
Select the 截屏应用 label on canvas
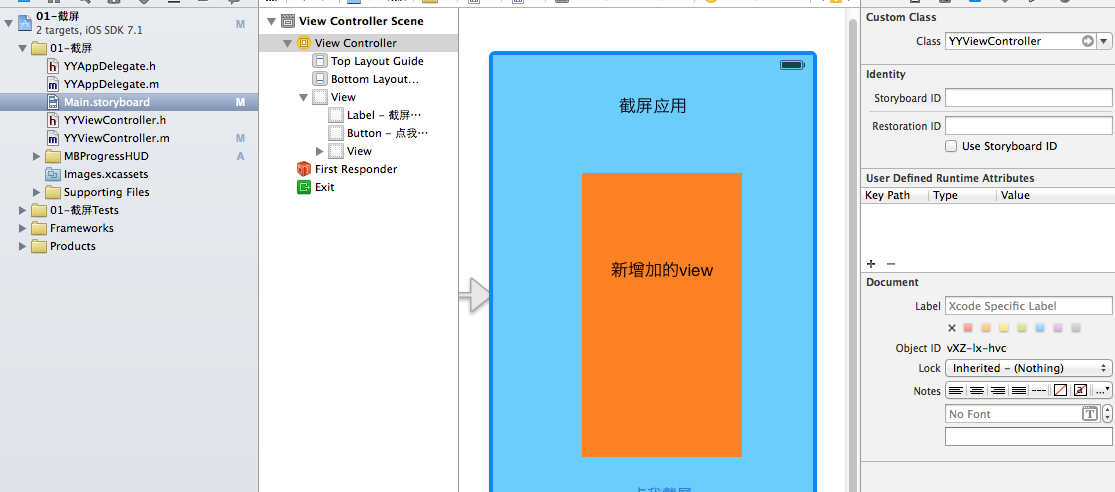653,107
